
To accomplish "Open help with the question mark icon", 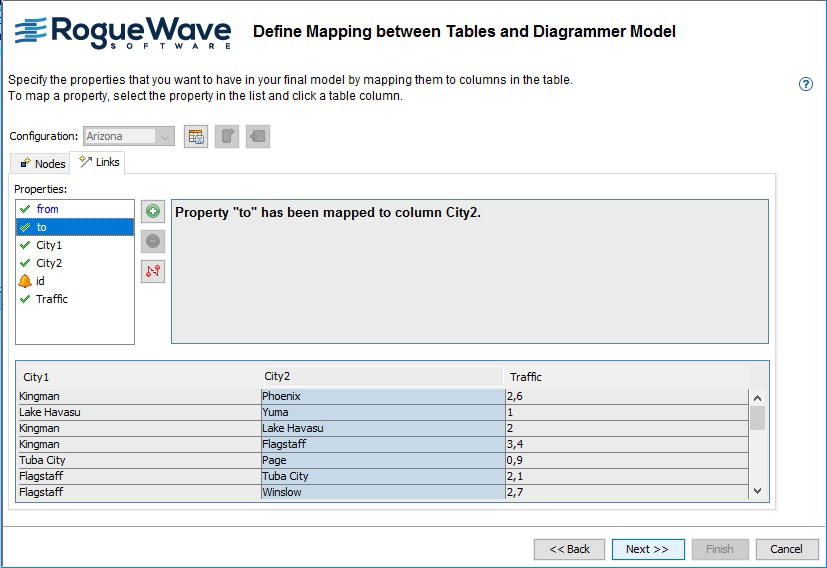I will (806, 85).
